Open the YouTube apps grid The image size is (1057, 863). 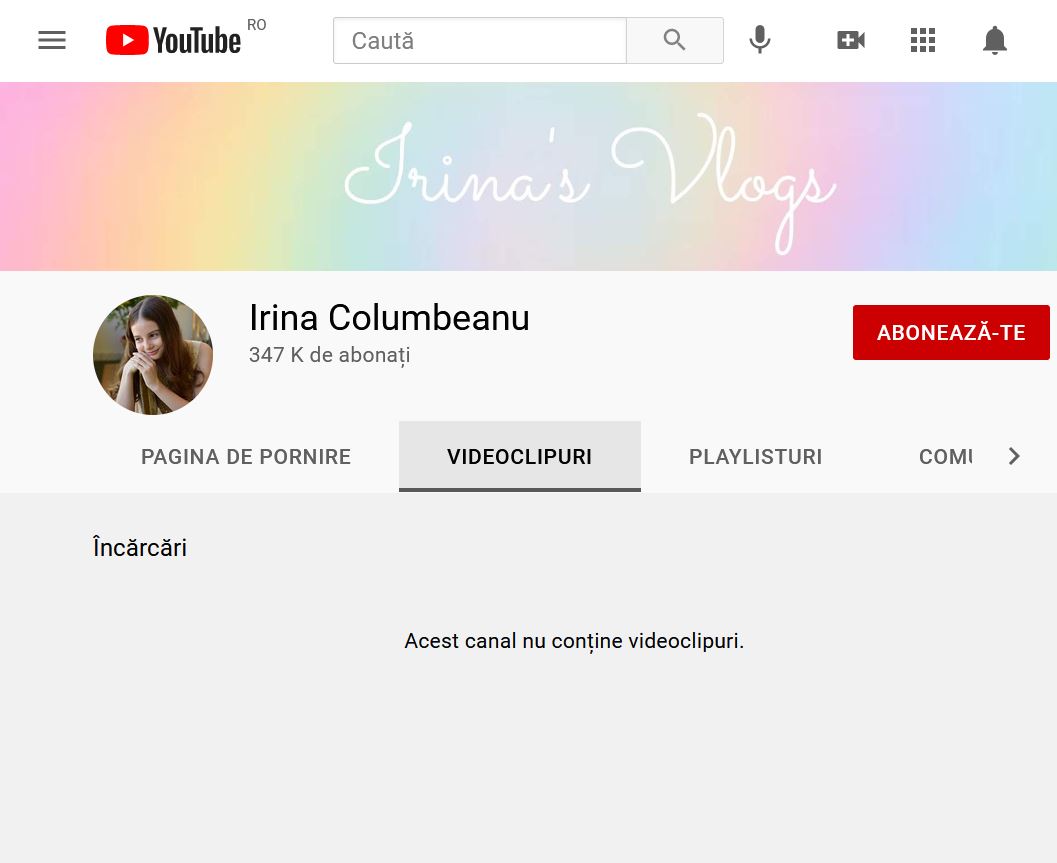click(922, 40)
